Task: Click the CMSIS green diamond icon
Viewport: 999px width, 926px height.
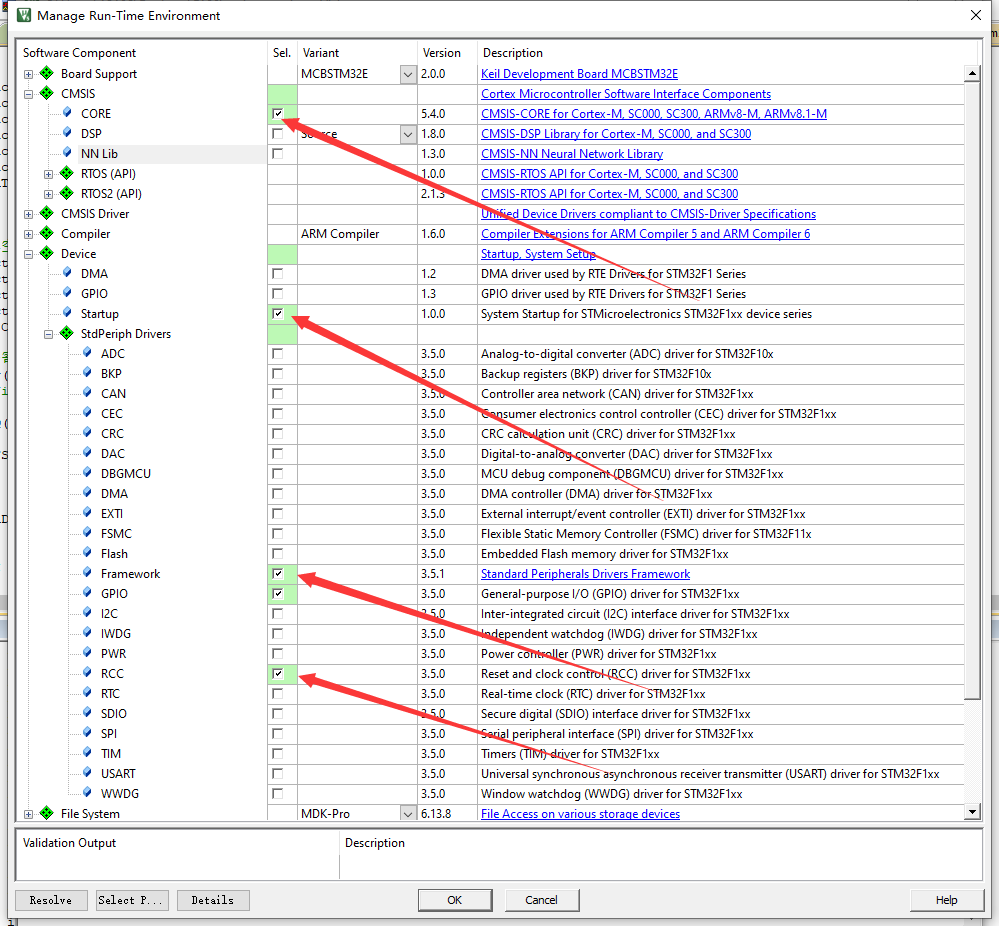Action: [x=47, y=93]
